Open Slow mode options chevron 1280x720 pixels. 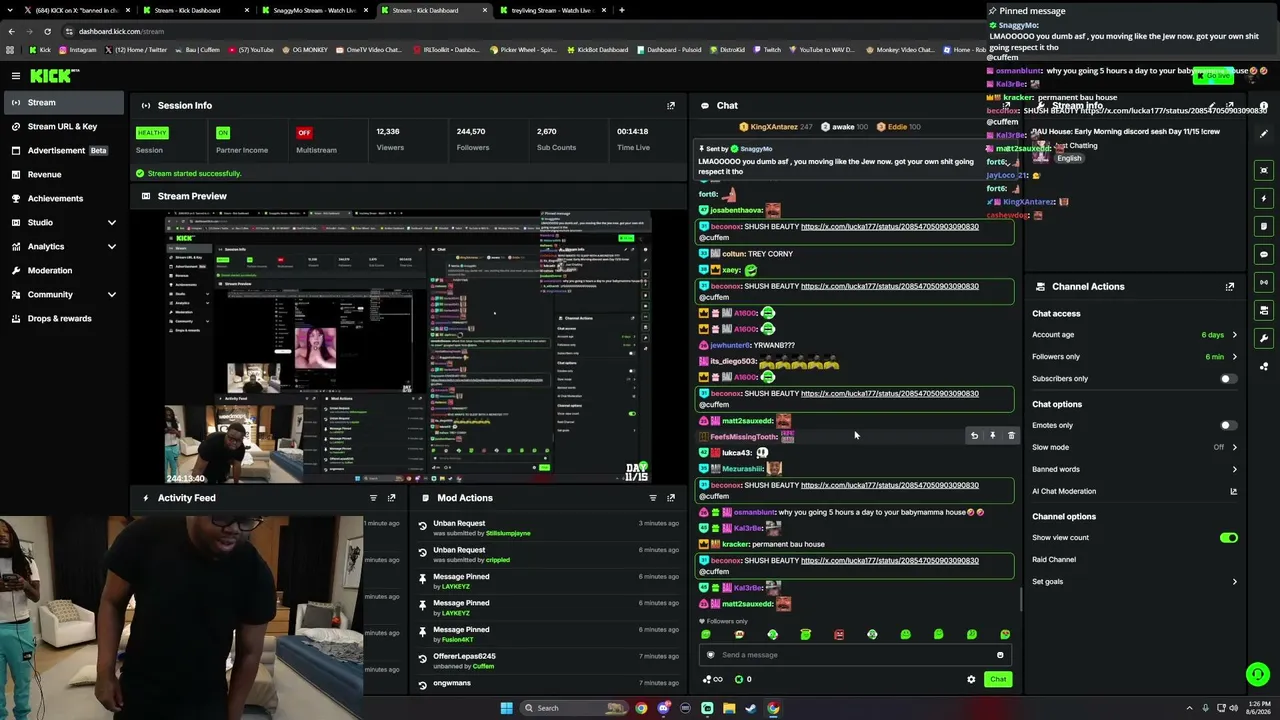[1234, 447]
